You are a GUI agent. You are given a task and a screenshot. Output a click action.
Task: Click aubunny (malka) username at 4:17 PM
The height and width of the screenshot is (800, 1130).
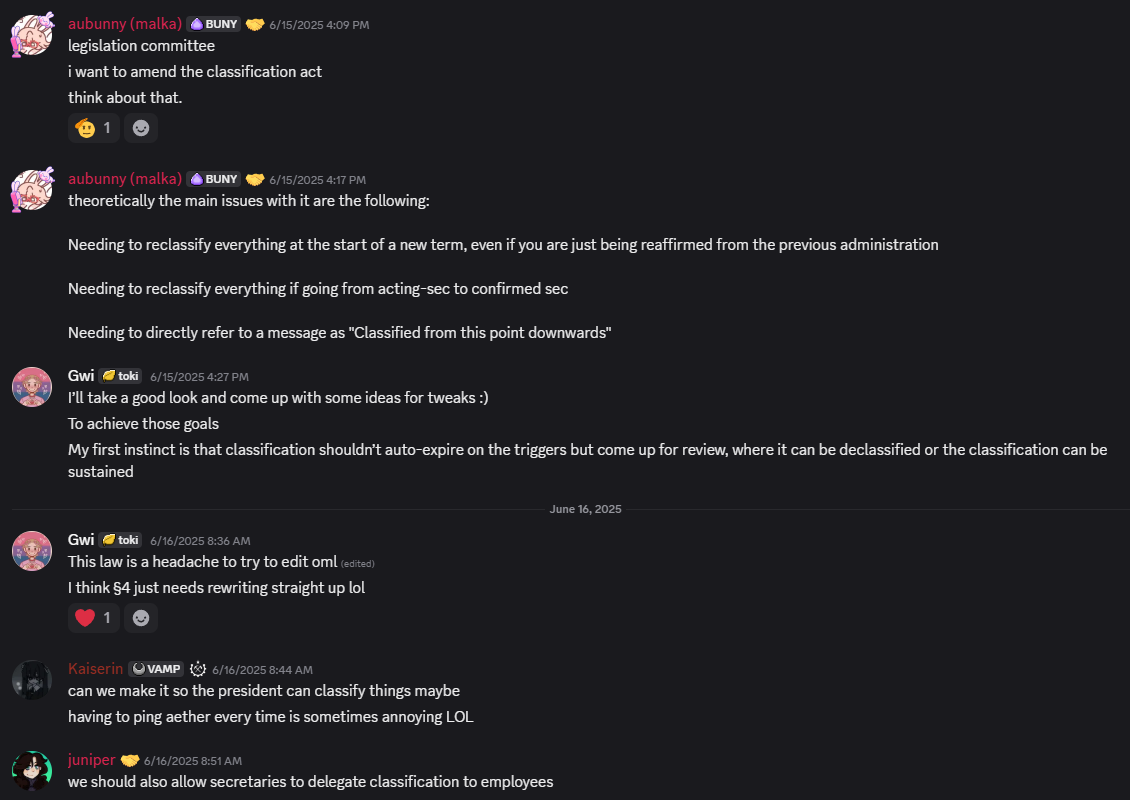[124, 179]
